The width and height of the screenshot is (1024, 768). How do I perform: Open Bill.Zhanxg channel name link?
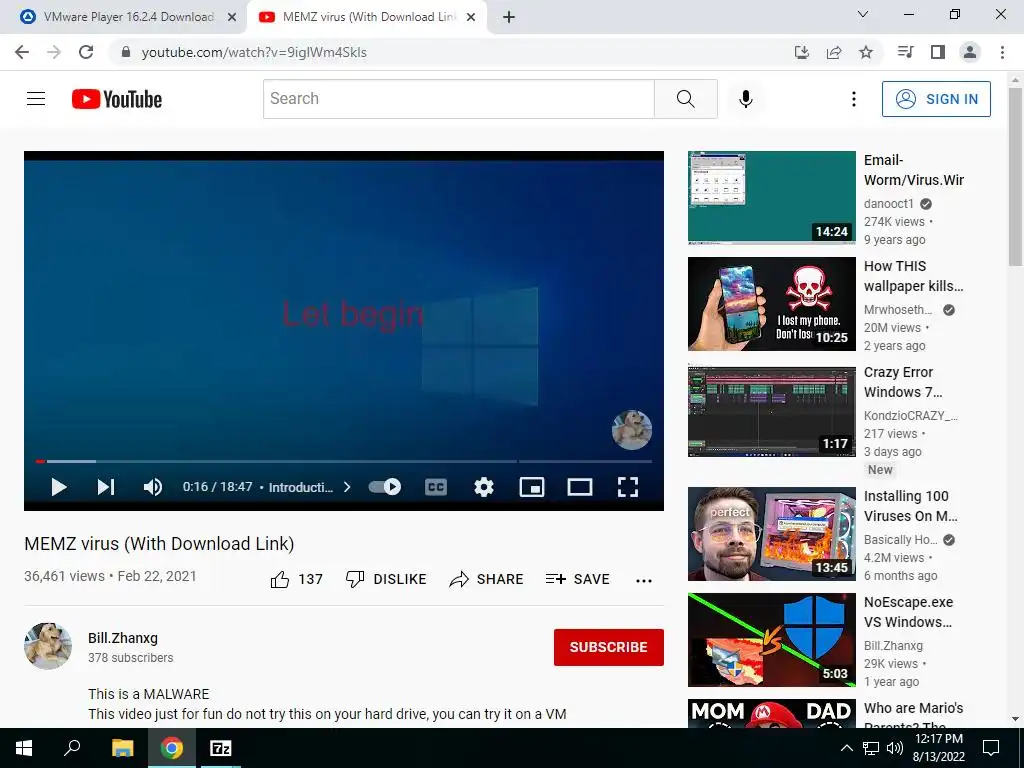click(123, 638)
